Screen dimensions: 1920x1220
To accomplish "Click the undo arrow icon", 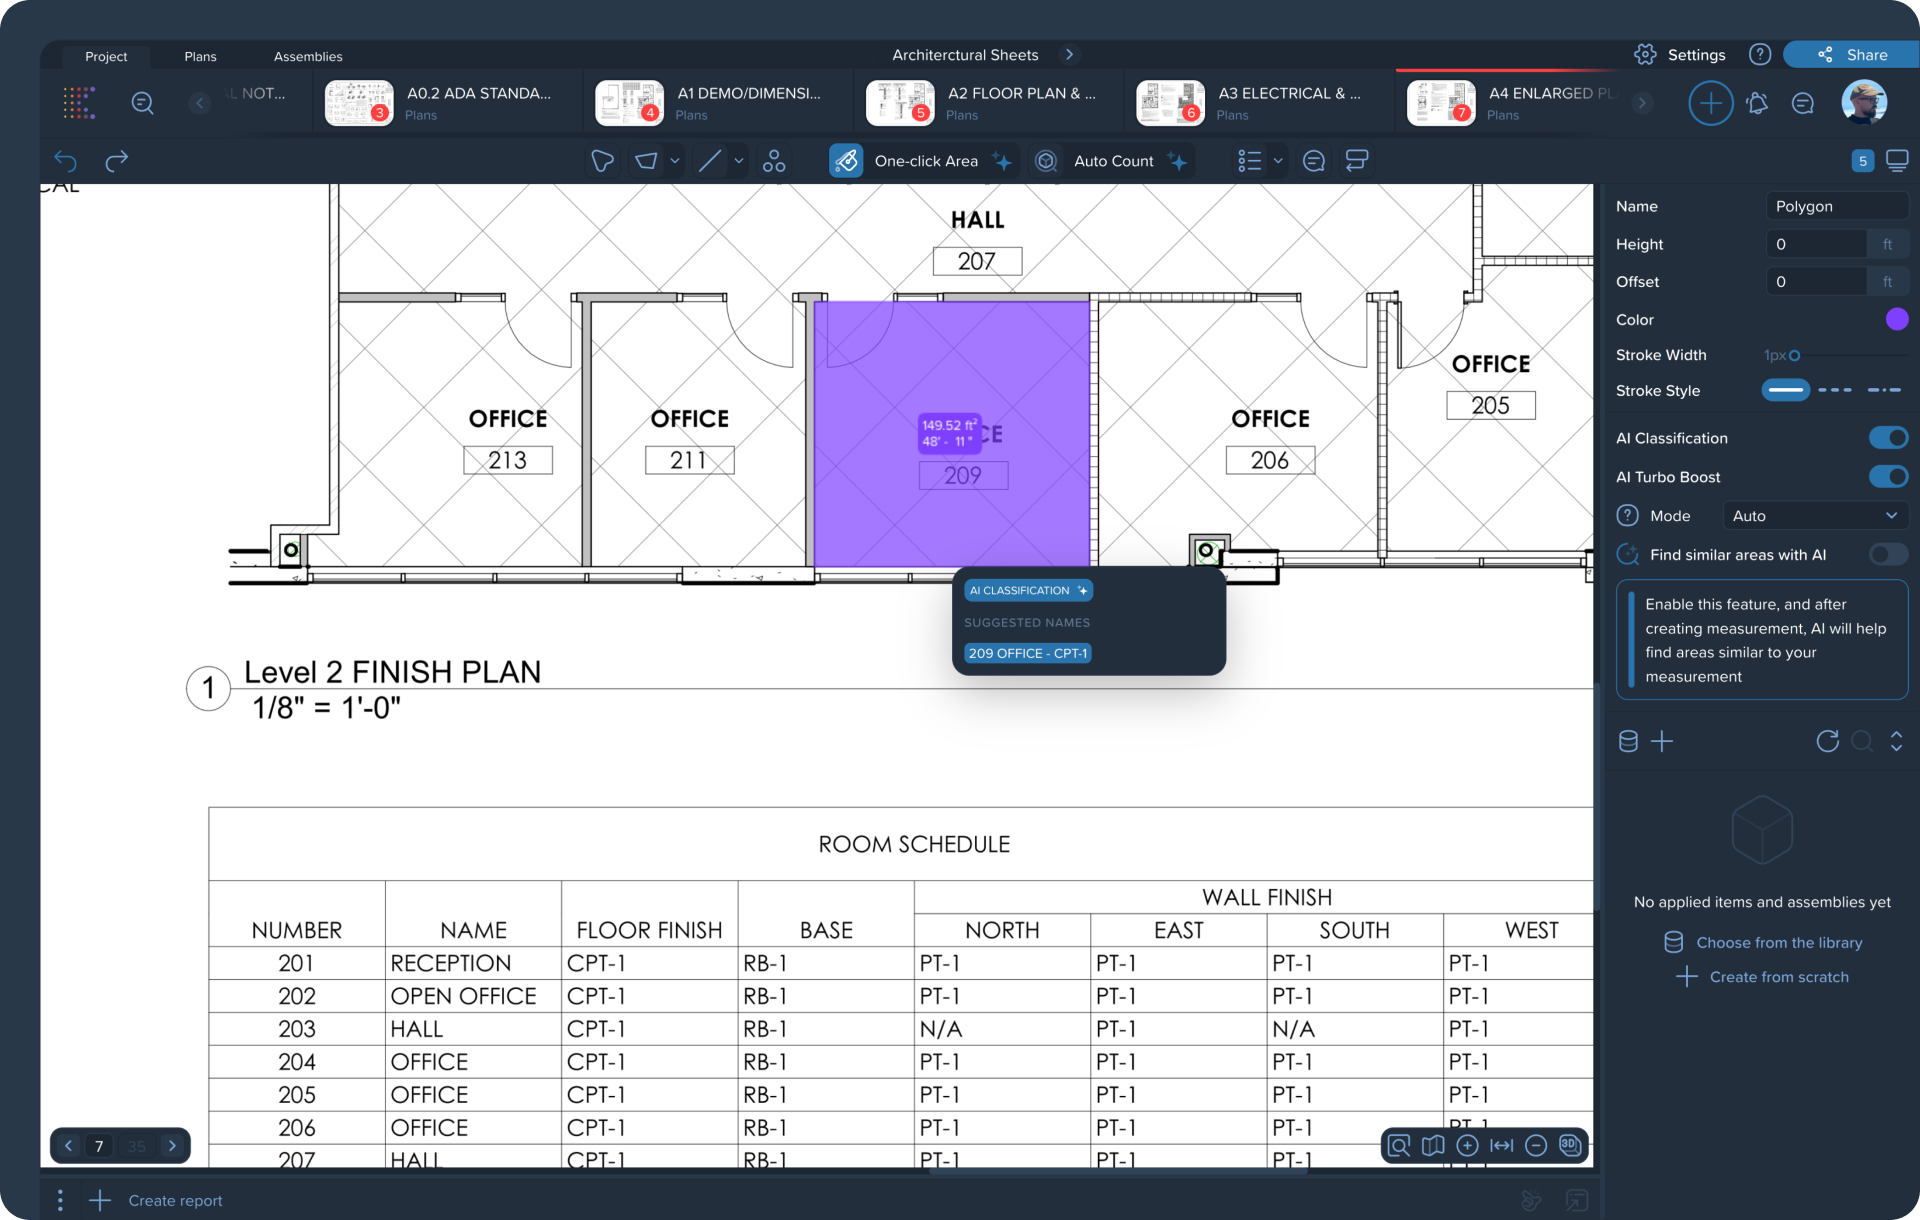I will click(66, 161).
